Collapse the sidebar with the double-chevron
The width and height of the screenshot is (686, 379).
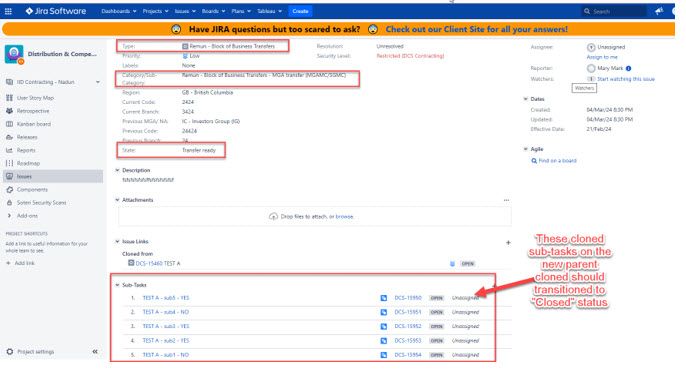pos(95,351)
